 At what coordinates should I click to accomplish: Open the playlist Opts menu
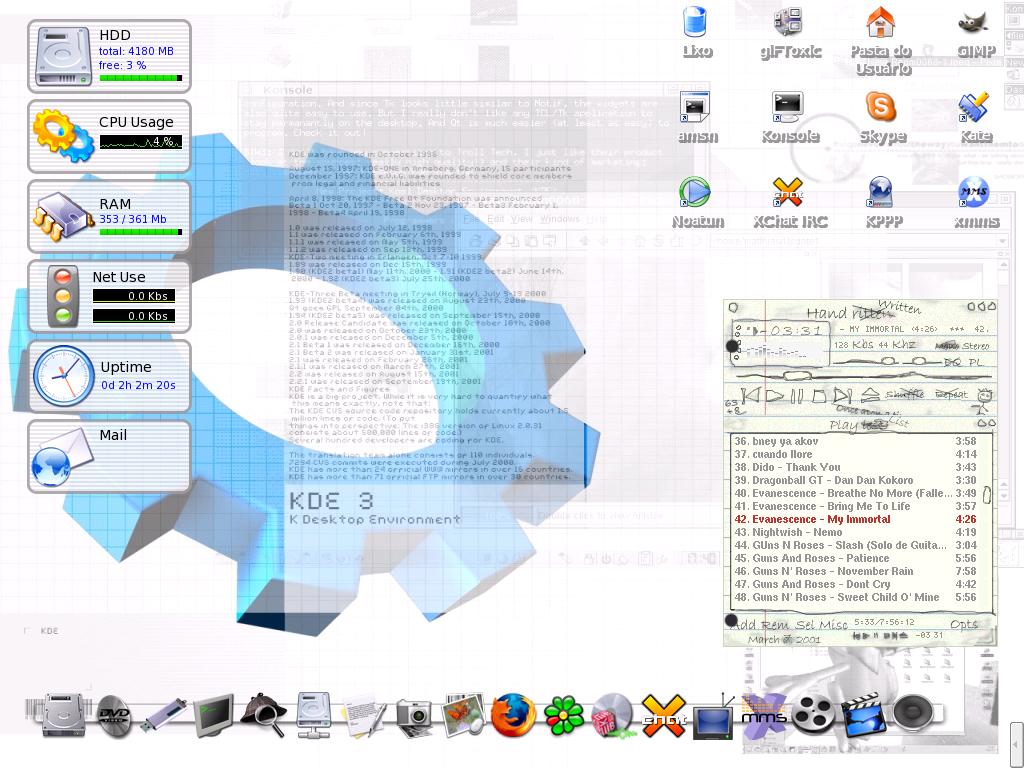[964, 624]
